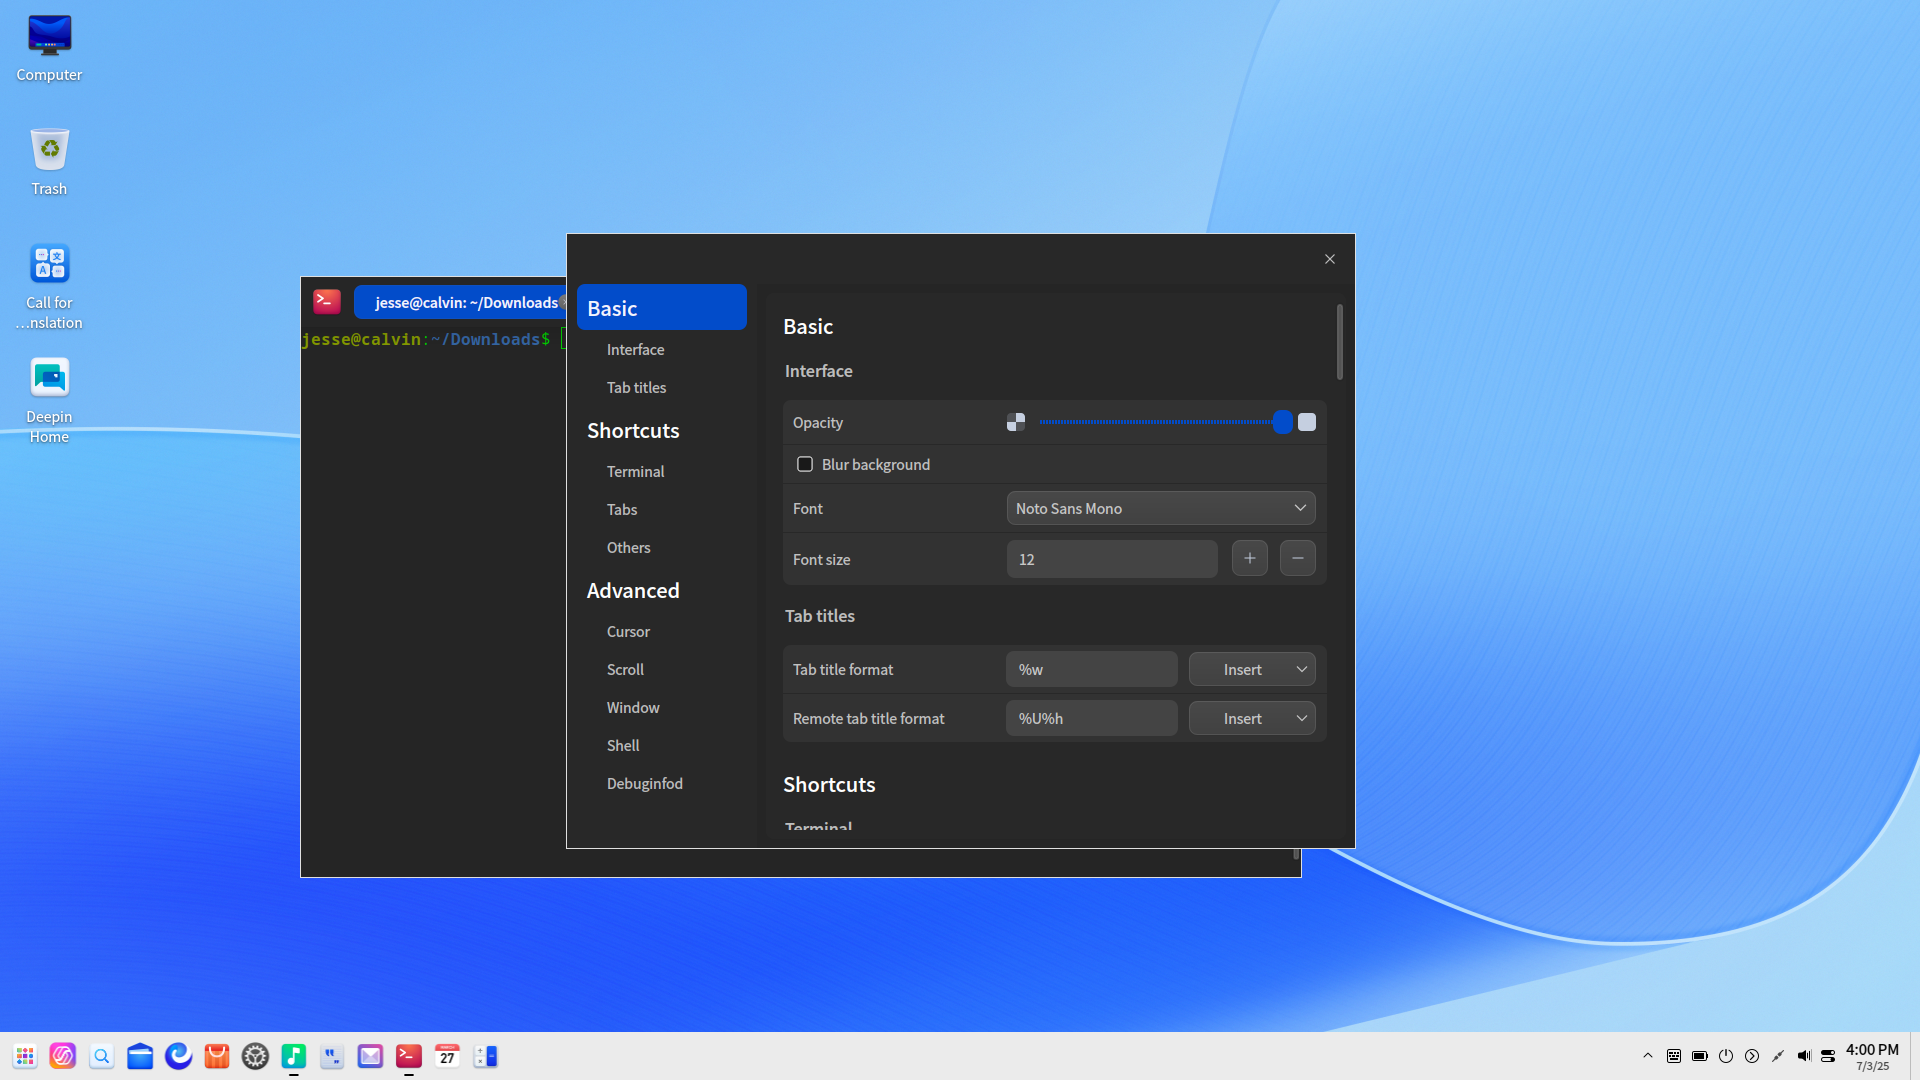Open the pink swirl app in the taskbar

tap(63, 1056)
